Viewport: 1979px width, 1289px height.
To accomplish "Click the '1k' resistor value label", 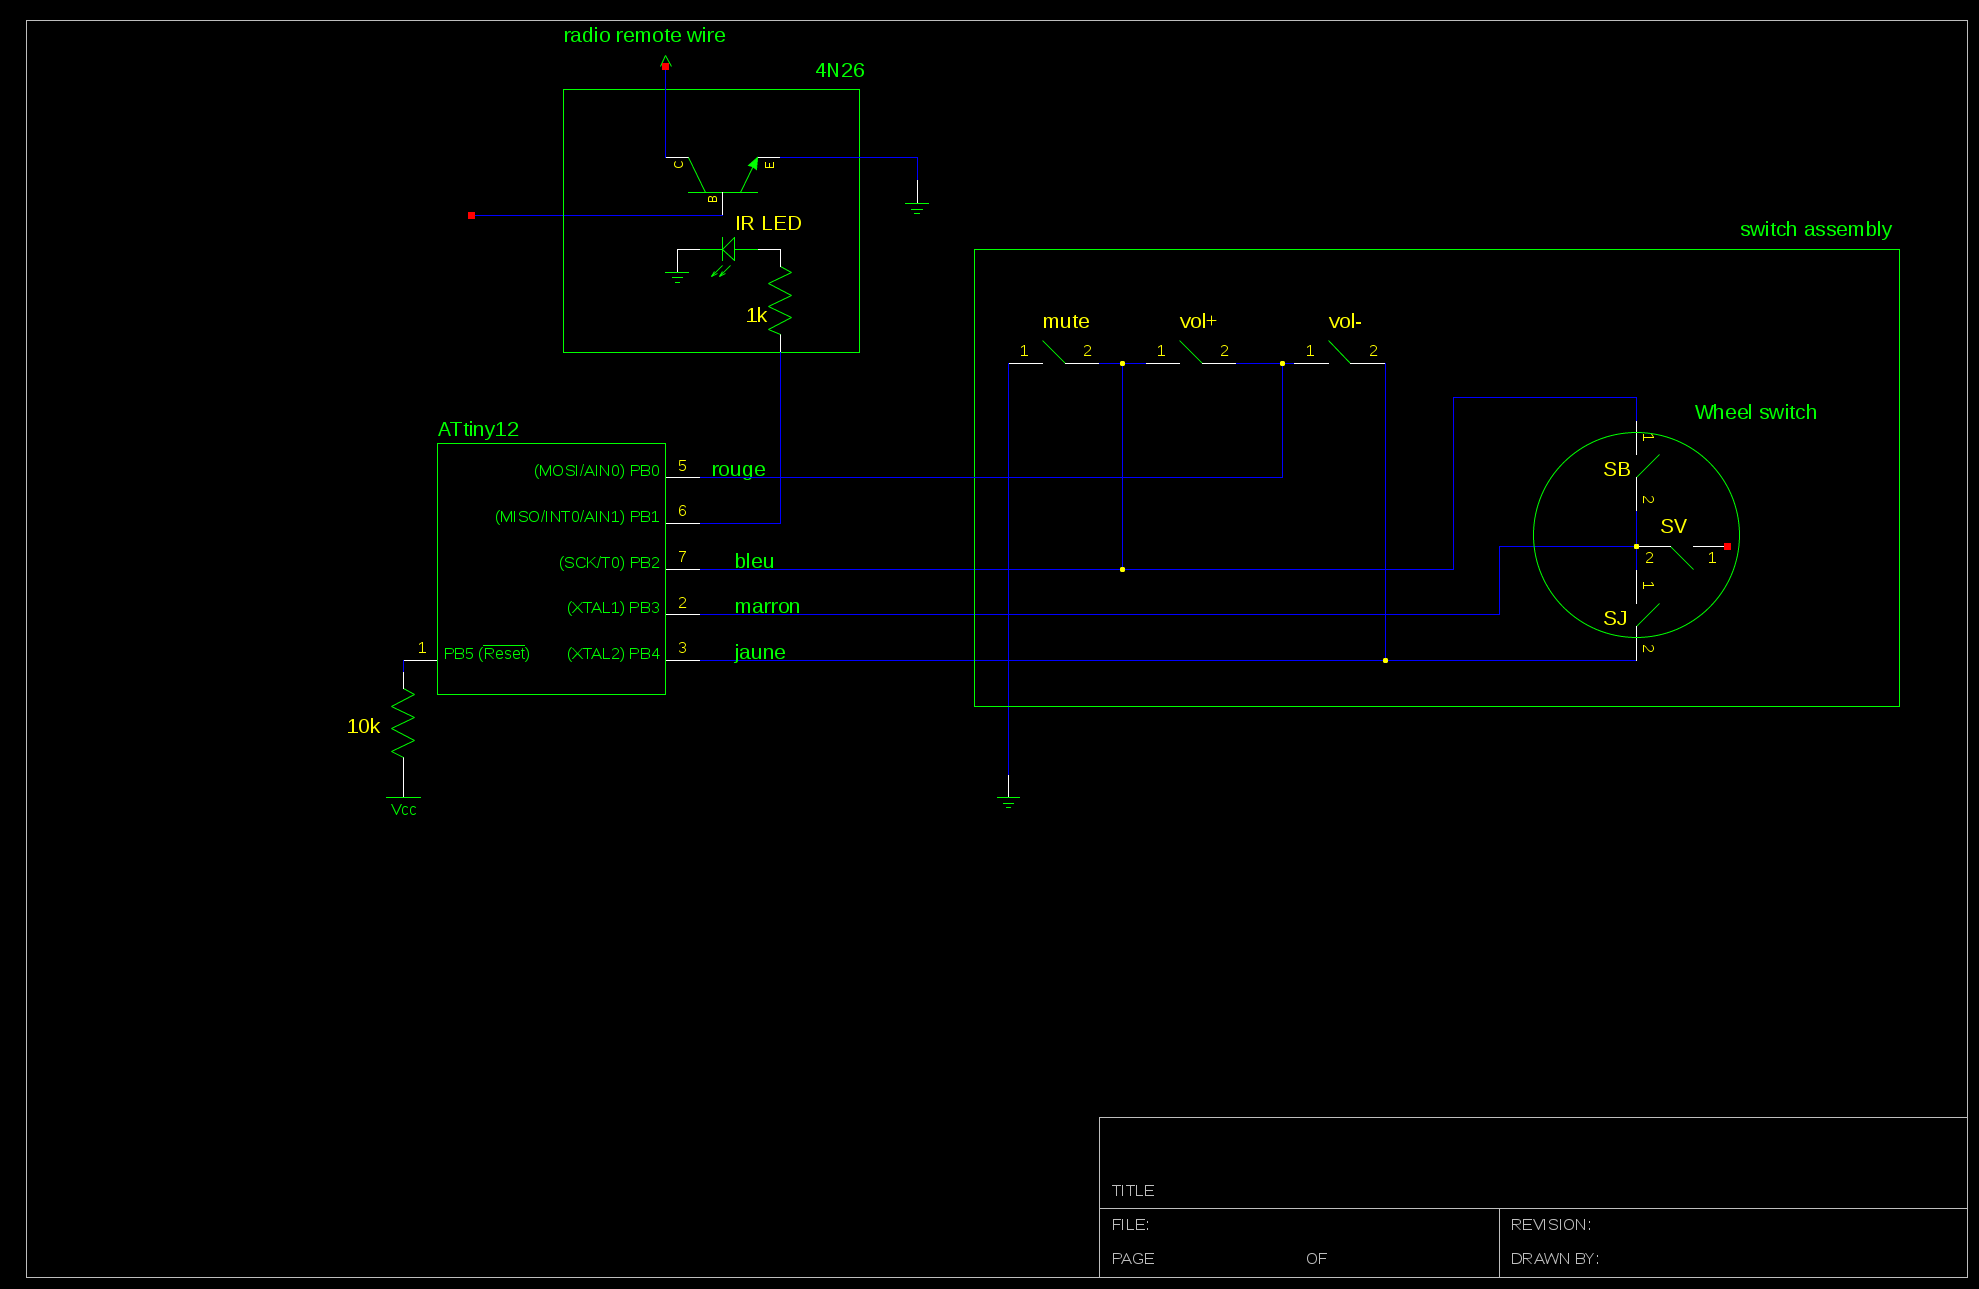I will pyautogui.click(x=756, y=315).
